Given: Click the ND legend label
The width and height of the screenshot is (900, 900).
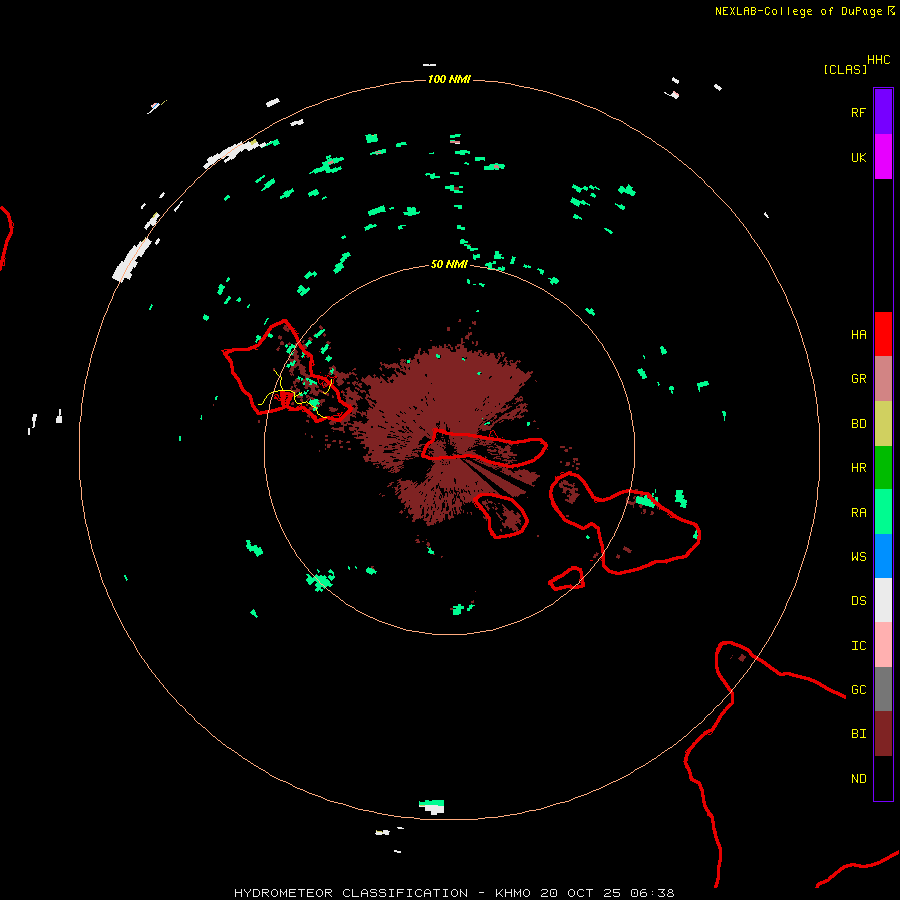Looking at the screenshot, I should coord(859,779).
